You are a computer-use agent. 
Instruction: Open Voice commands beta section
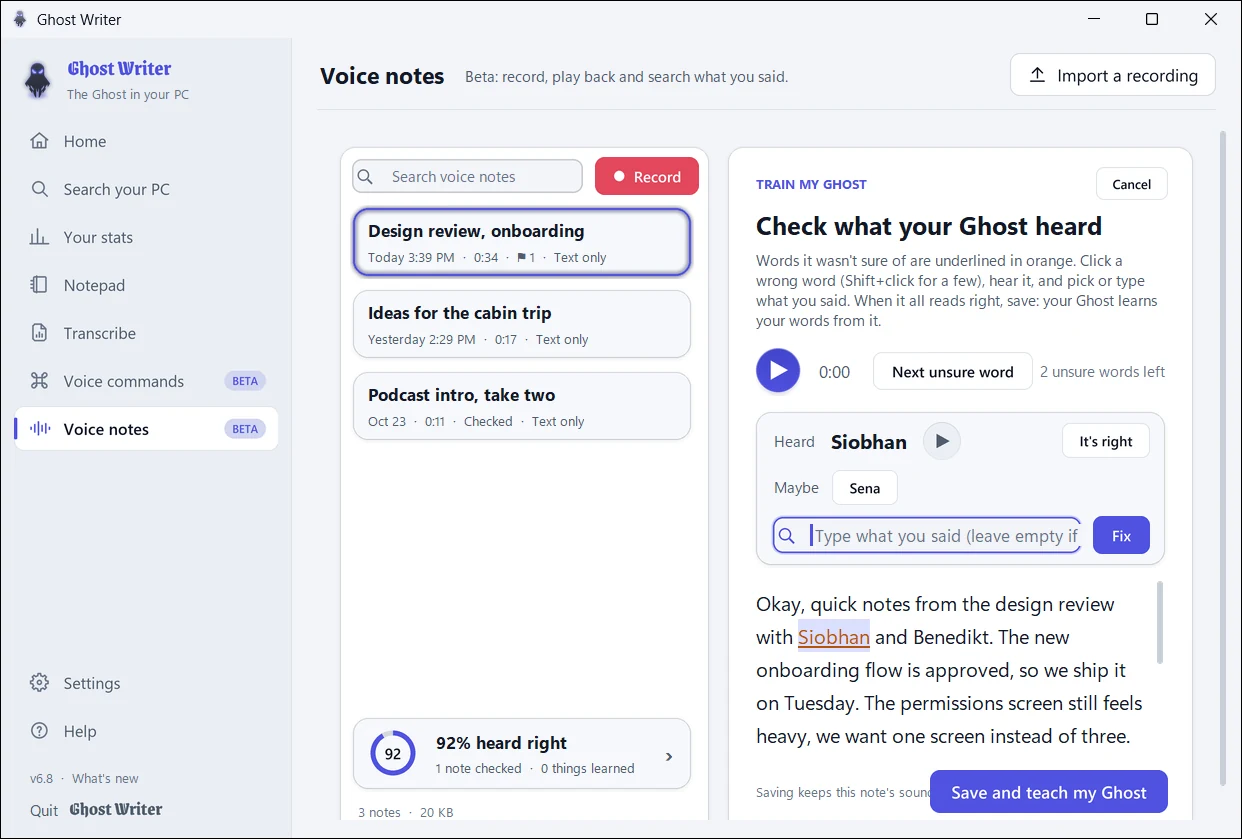pyautogui.click(x=146, y=381)
